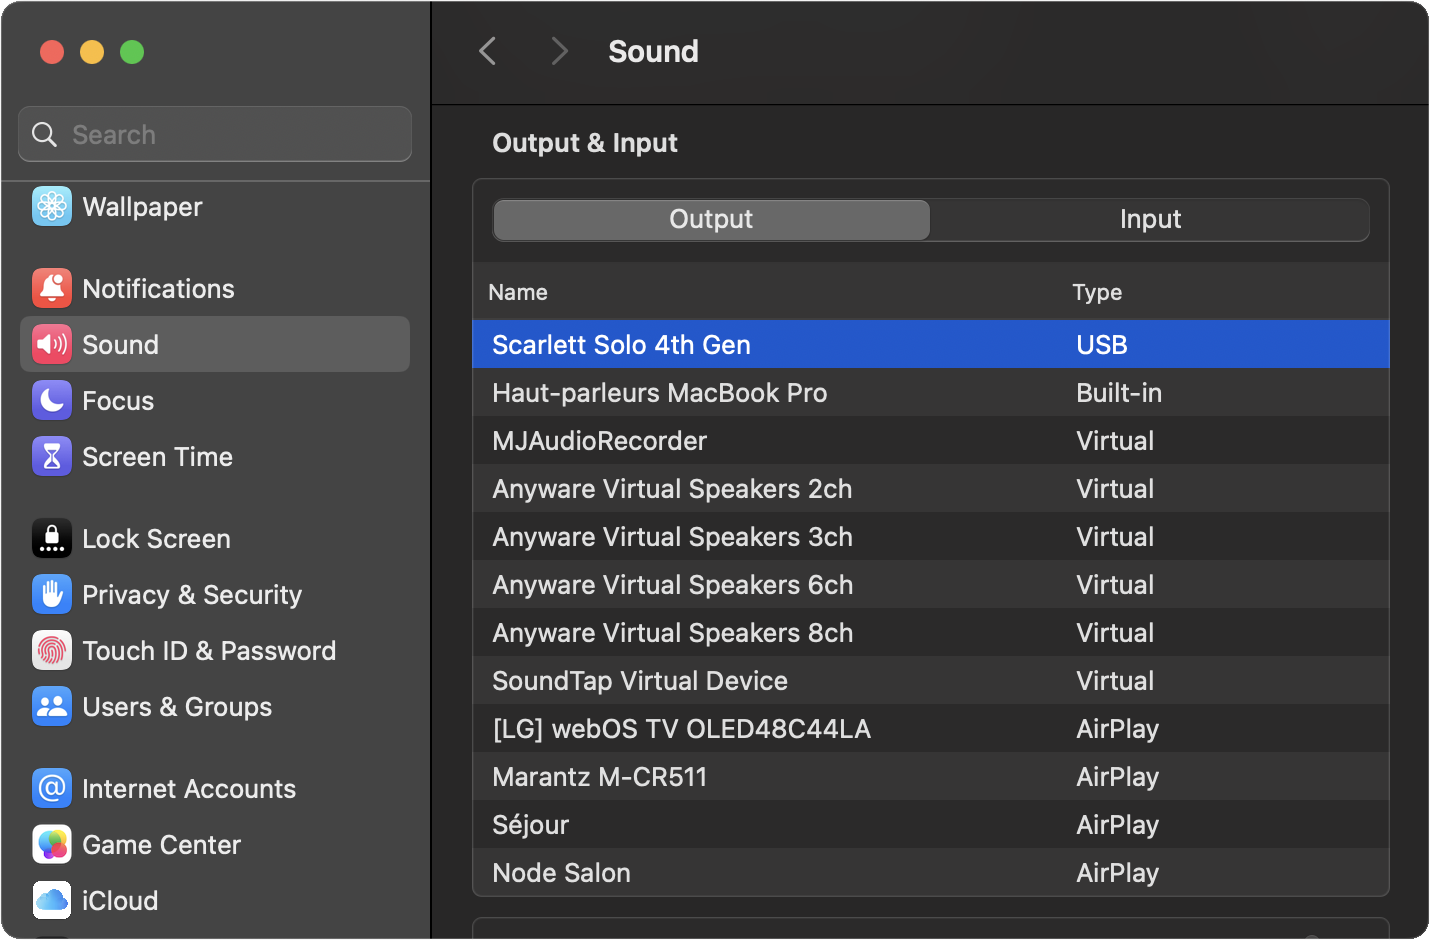The width and height of the screenshot is (1430, 940).
Task: Click the Touch ID fingerprint icon
Action: pos(52,651)
